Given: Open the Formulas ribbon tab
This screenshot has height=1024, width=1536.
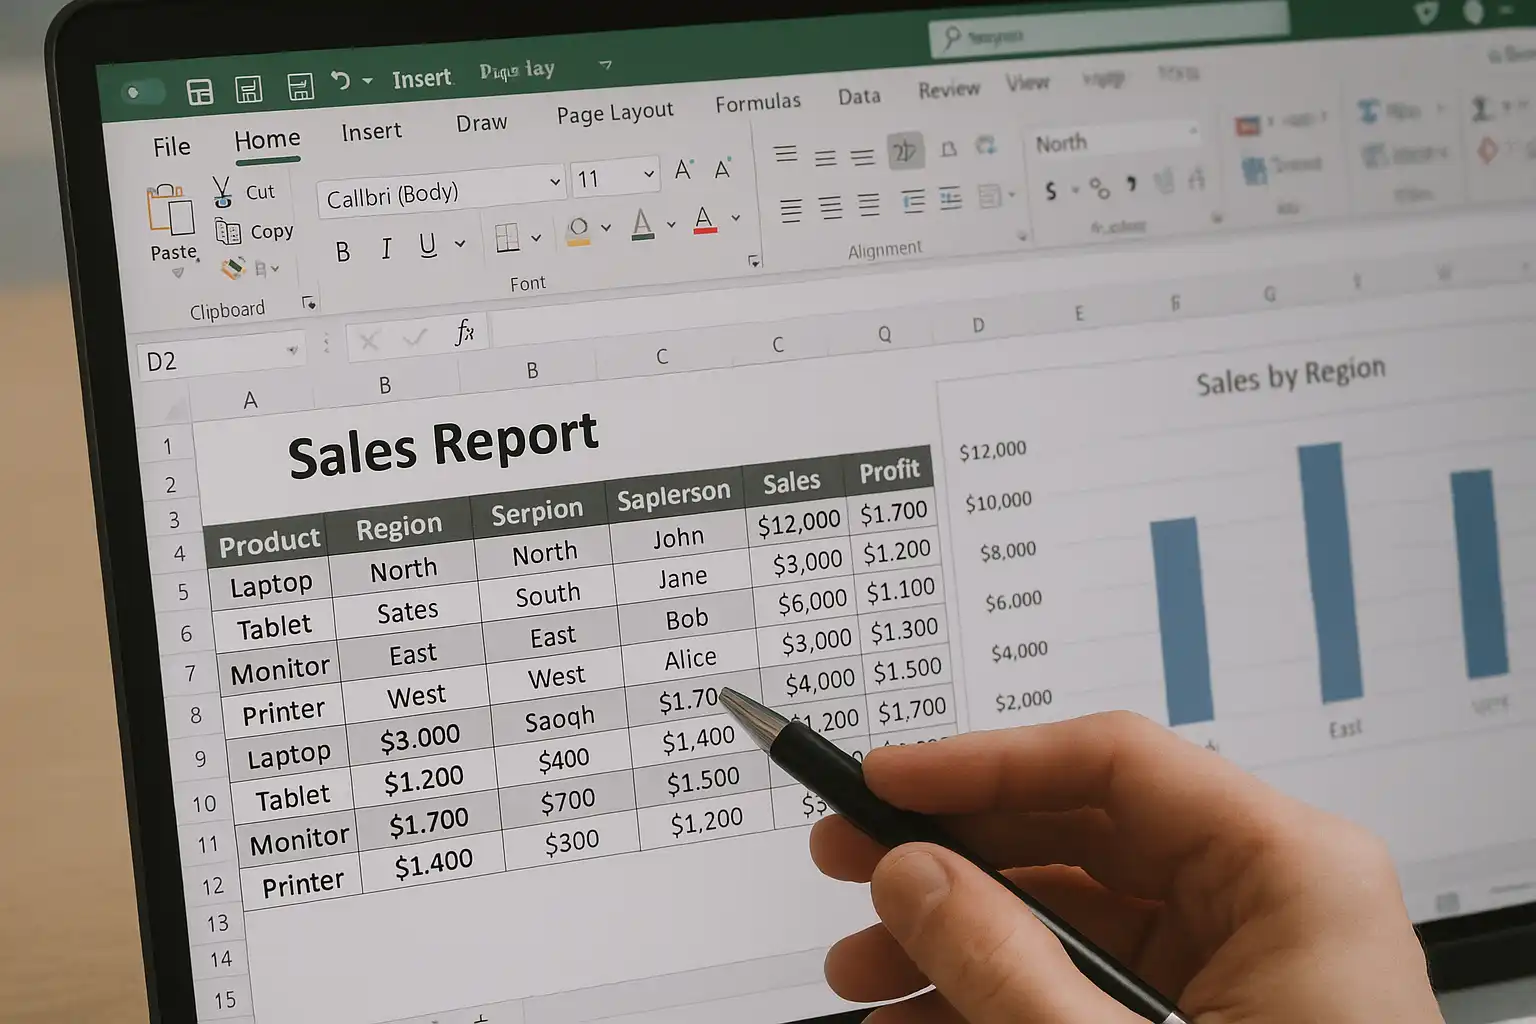Looking at the screenshot, I should 757,103.
